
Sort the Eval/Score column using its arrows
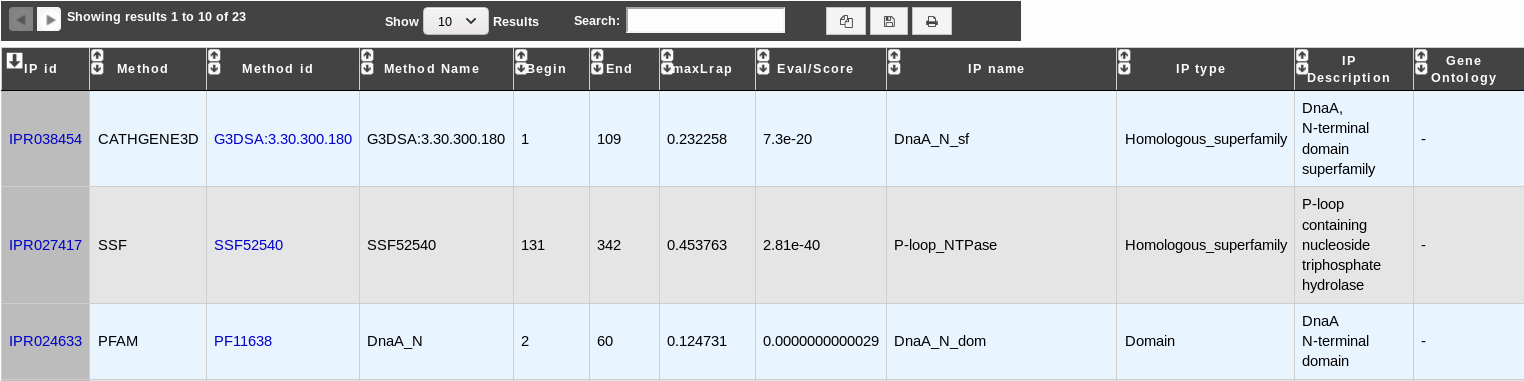pyautogui.click(x=763, y=62)
